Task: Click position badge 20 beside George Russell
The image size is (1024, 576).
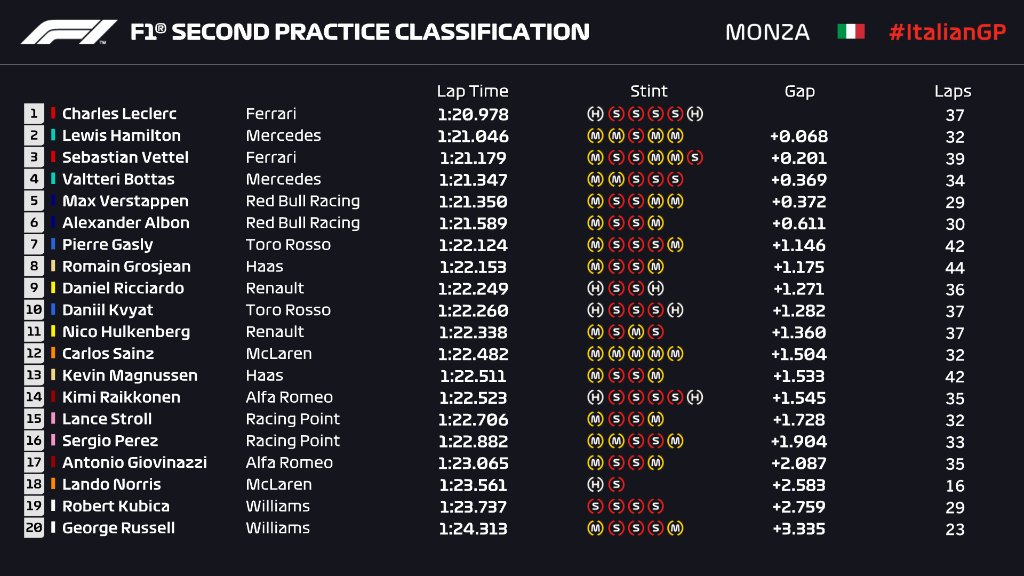Action: [x=34, y=528]
